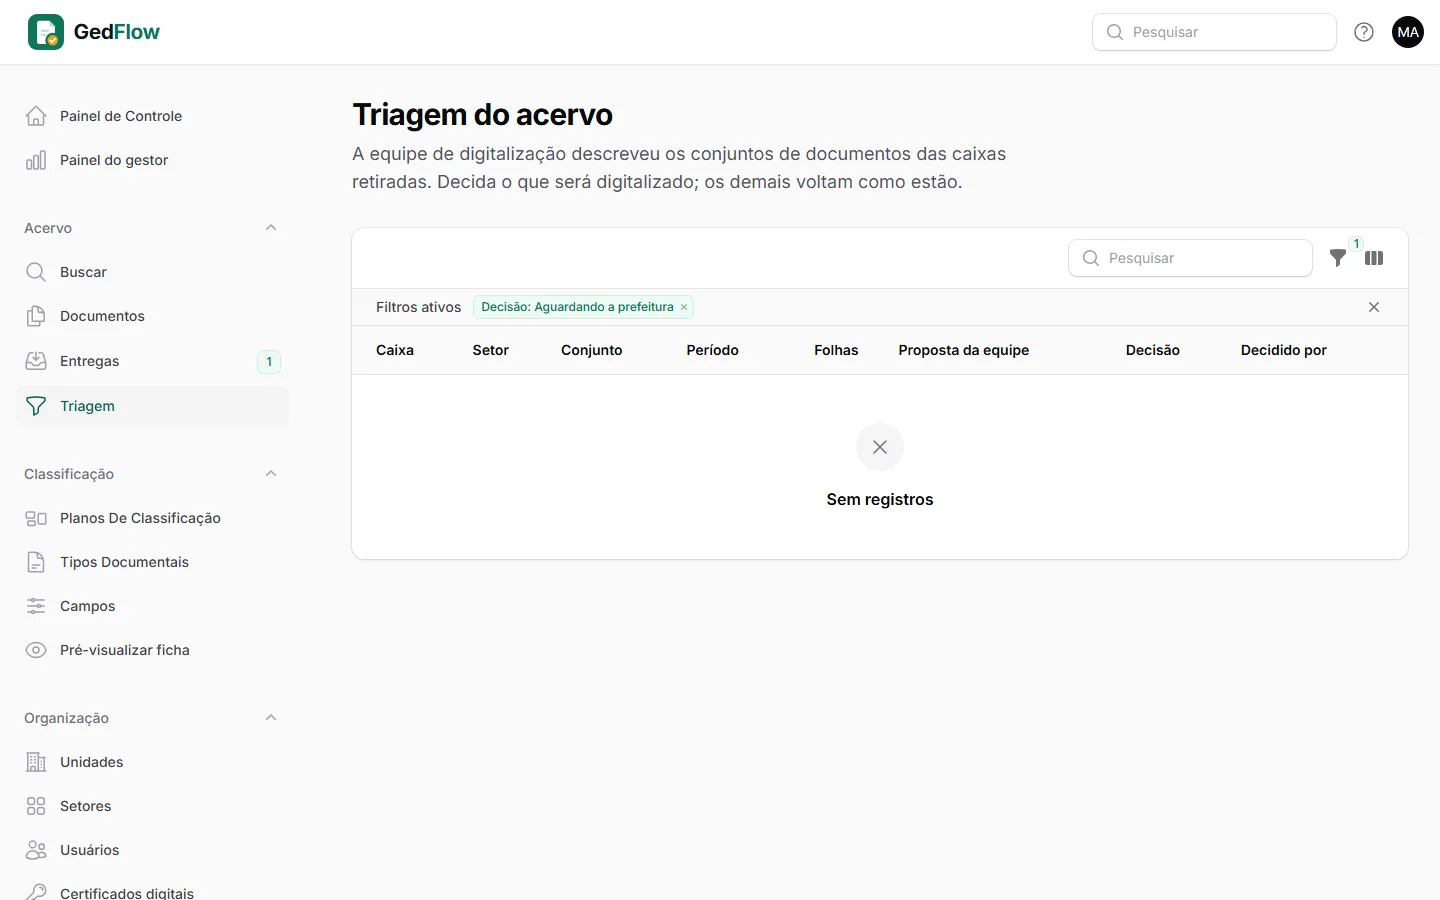Click the Planos De Classificação icon
The height and width of the screenshot is (900, 1440).
(x=36, y=518)
